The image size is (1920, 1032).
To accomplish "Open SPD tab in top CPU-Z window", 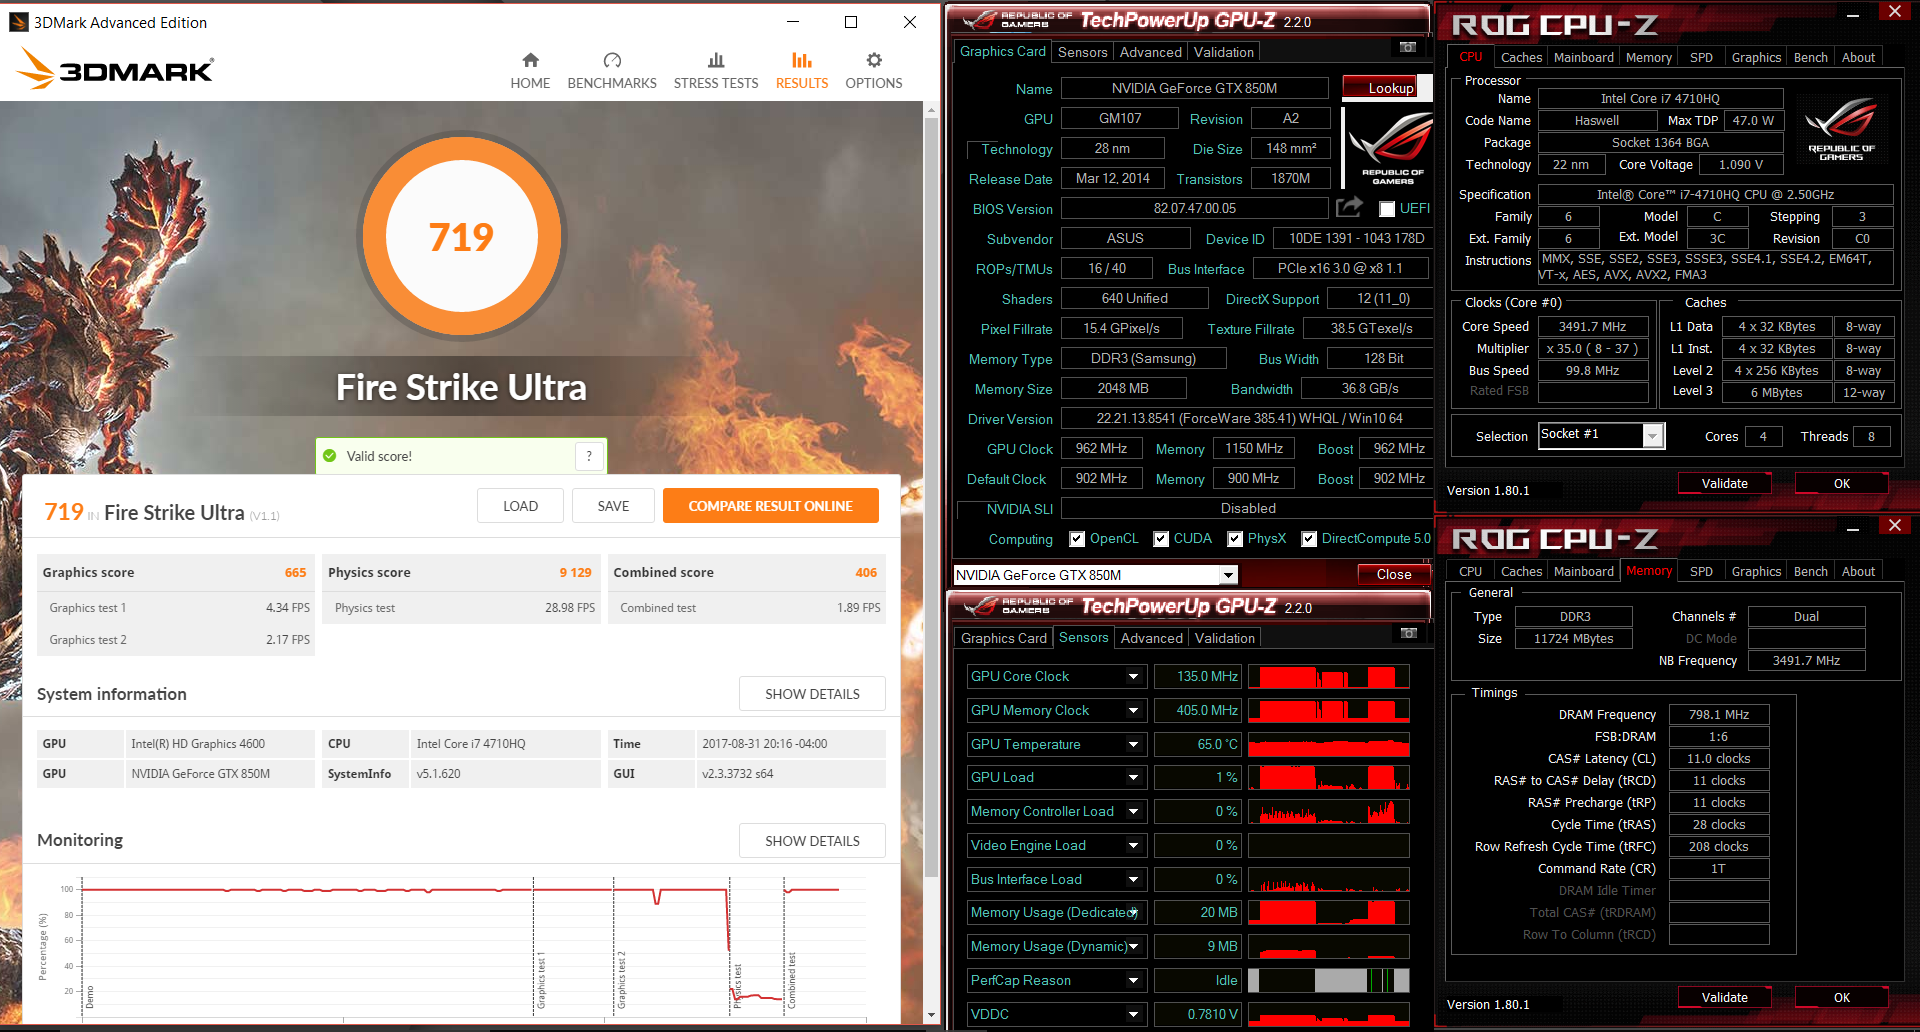I will [x=1701, y=58].
